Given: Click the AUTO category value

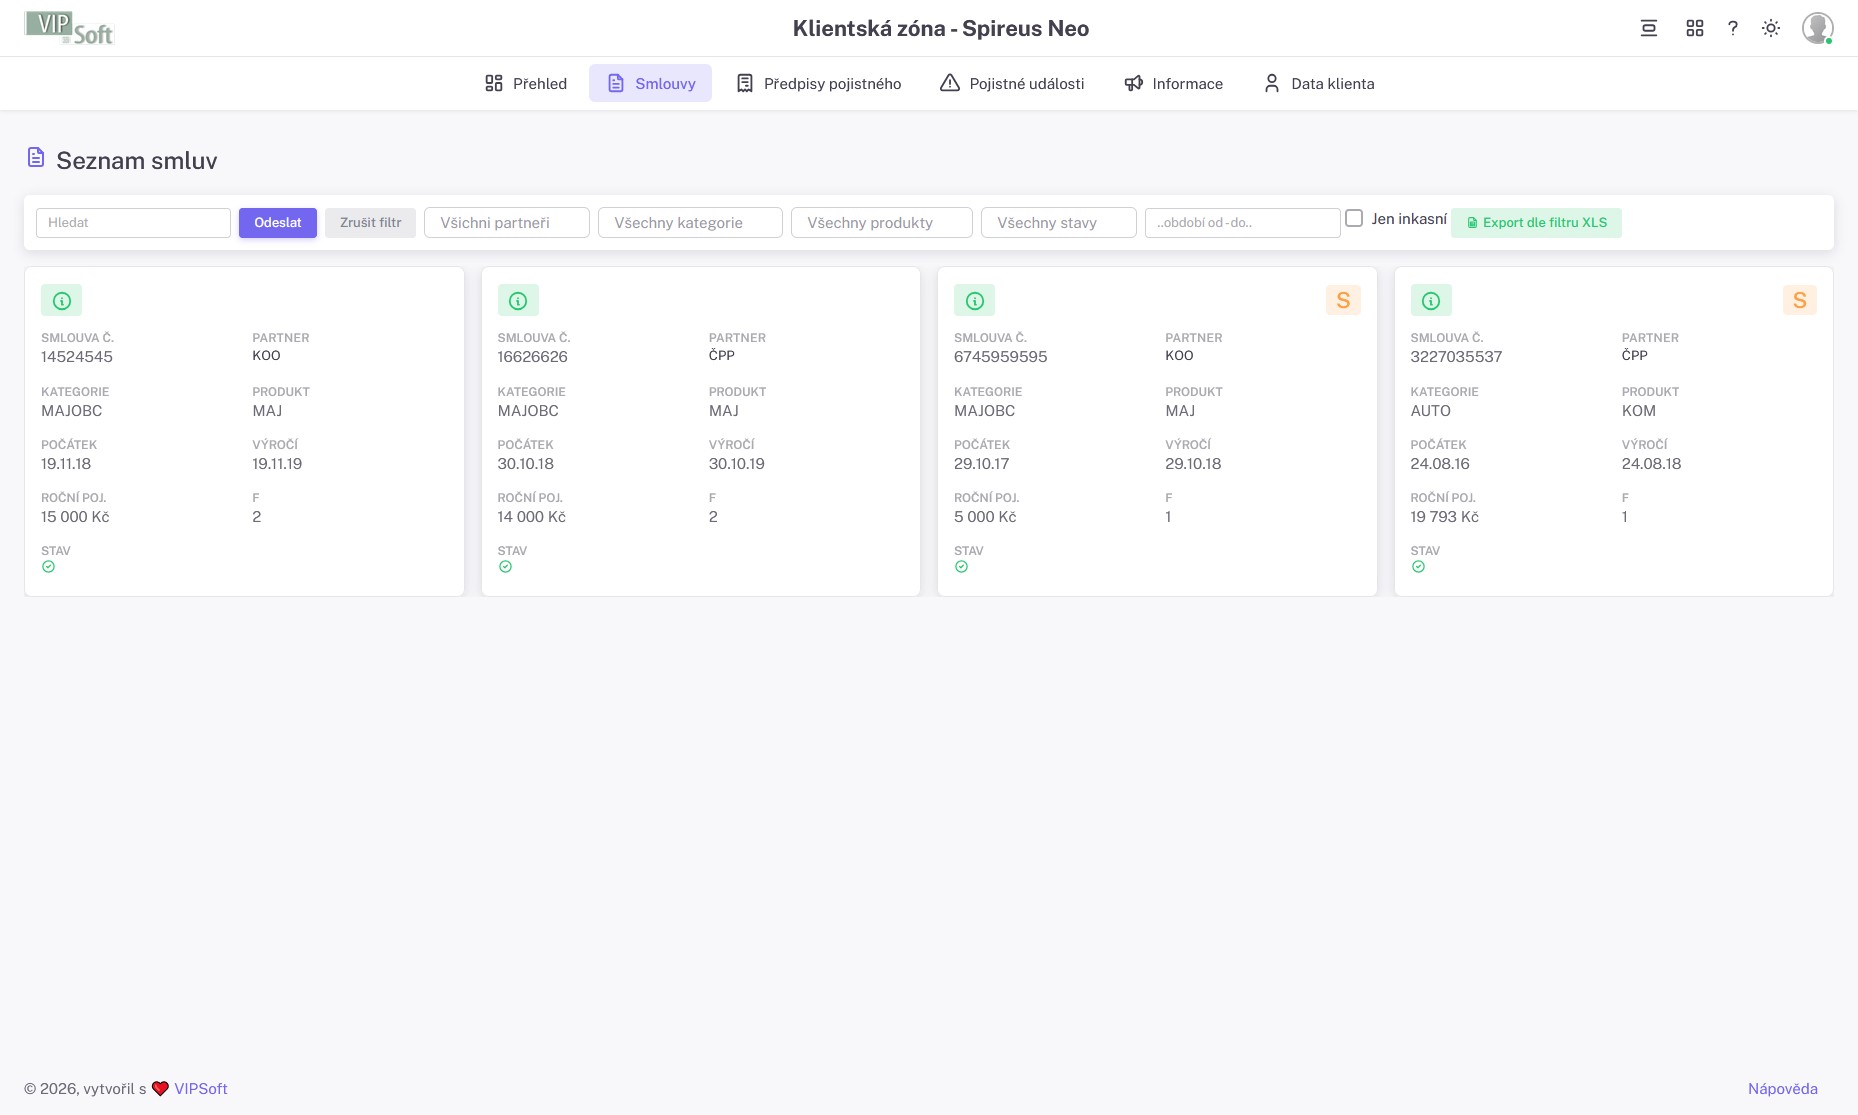Looking at the screenshot, I should click(x=1430, y=411).
